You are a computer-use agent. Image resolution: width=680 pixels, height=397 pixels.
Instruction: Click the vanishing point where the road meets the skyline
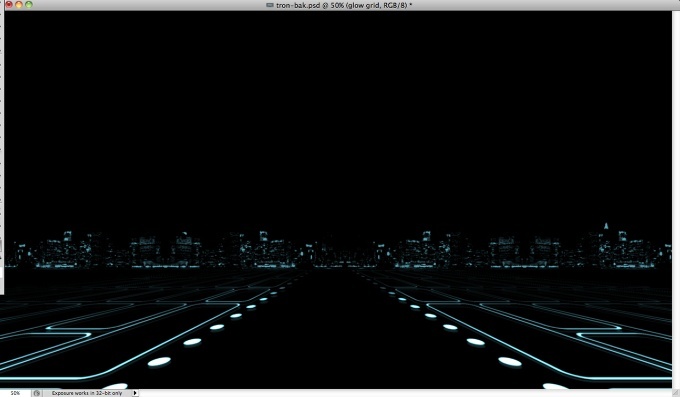pyautogui.click(x=333, y=269)
